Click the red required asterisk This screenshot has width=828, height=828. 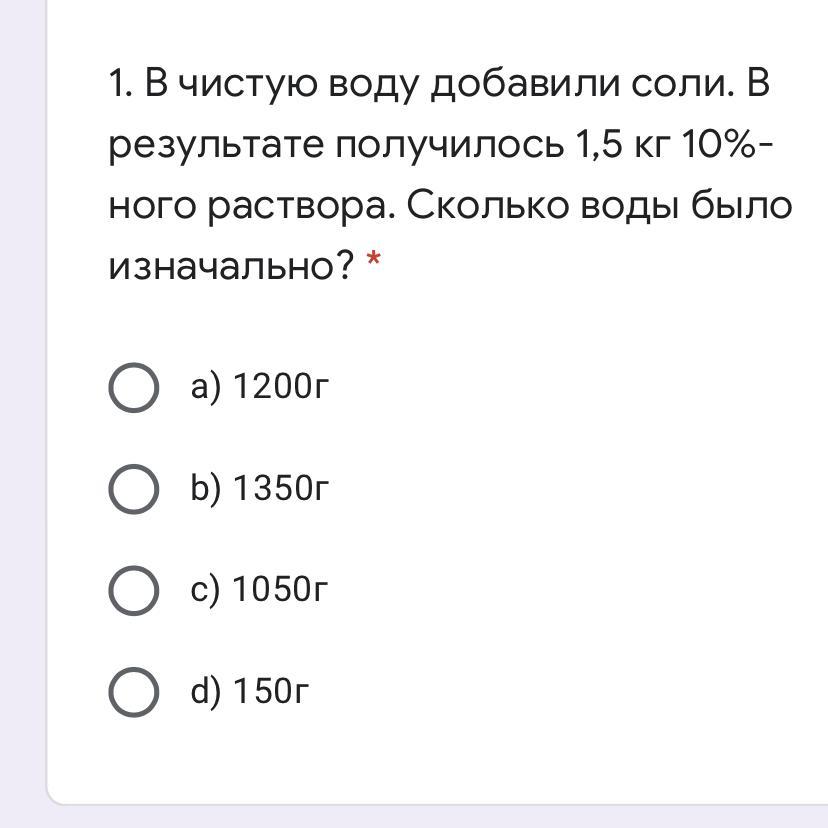[x=373, y=263]
